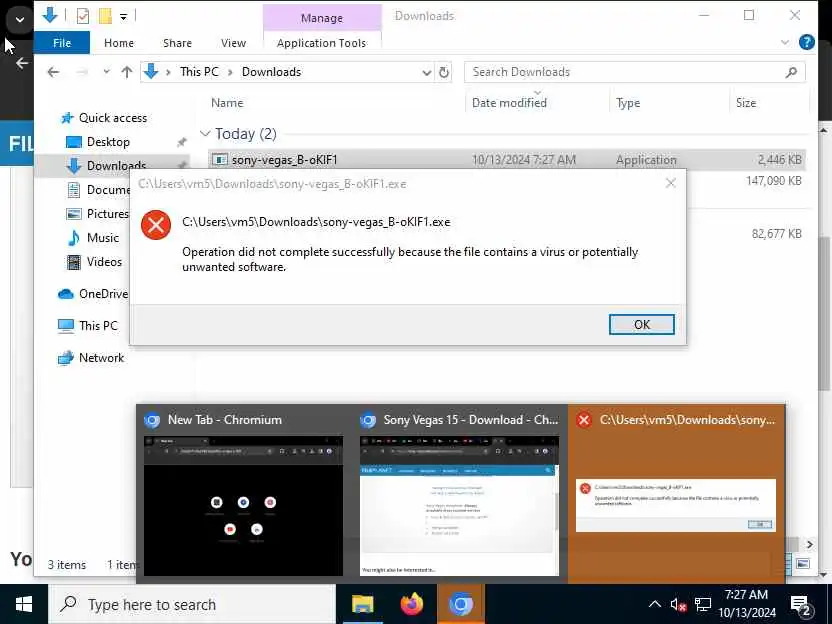The width and height of the screenshot is (832, 624).
Task: Open Downloads in the navigation pane
Action: point(116,166)
